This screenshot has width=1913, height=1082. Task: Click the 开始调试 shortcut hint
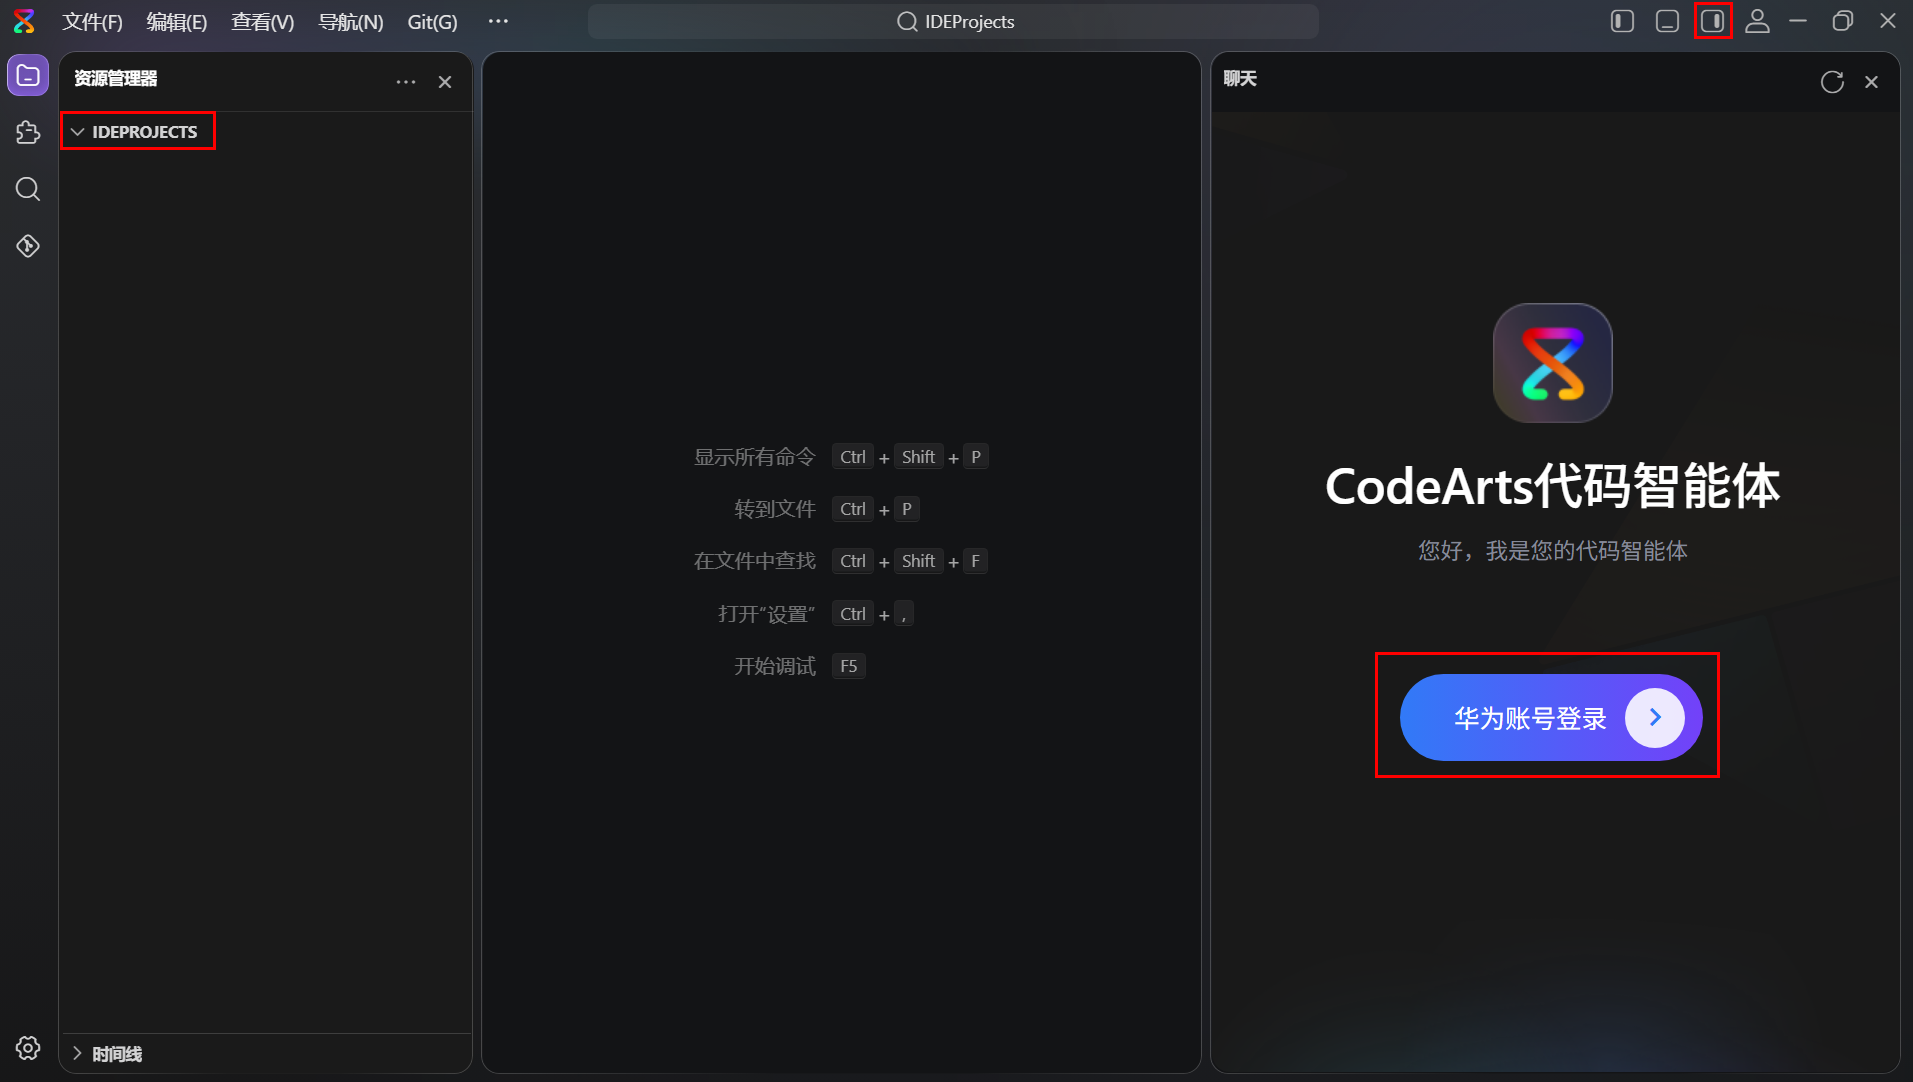(775, 666)
